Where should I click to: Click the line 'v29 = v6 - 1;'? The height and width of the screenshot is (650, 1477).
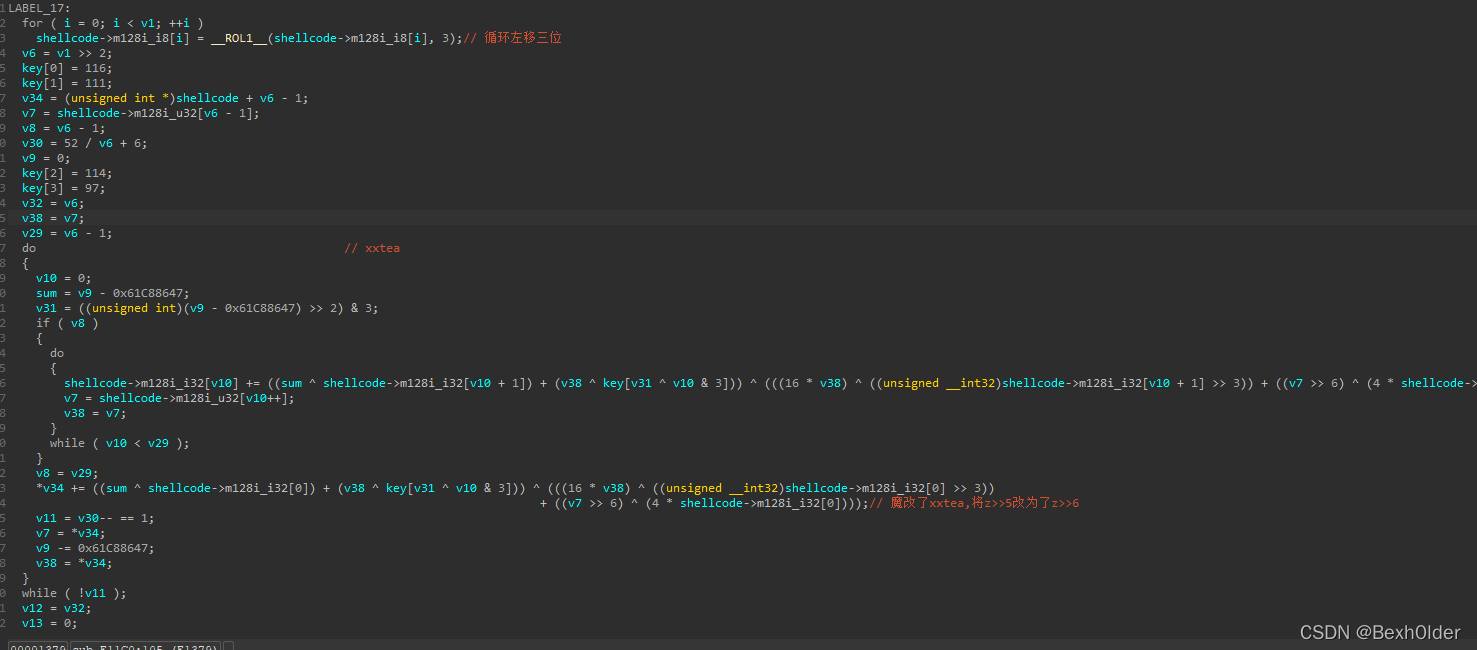pos(67,233)
